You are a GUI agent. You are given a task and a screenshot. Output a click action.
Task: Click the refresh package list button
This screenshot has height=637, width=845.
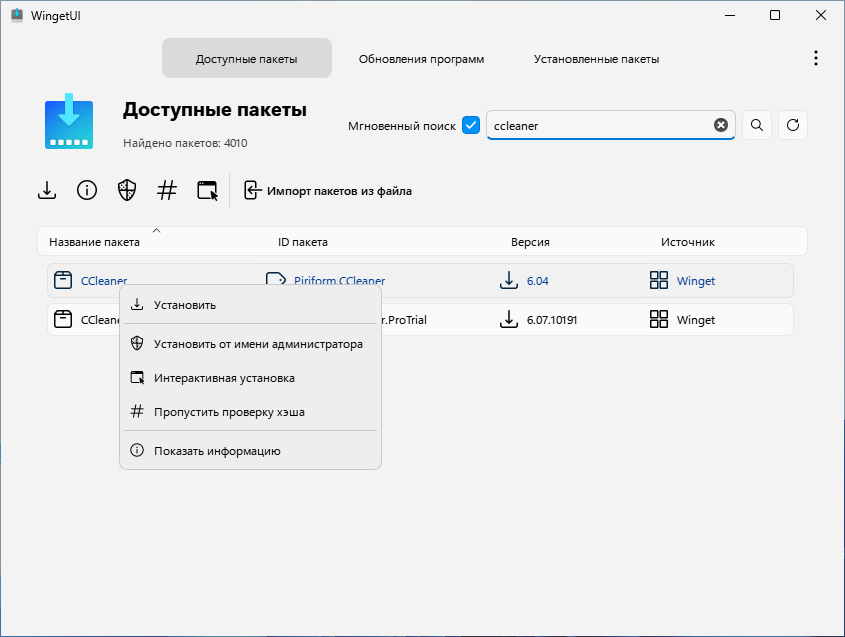coord(793,125)
